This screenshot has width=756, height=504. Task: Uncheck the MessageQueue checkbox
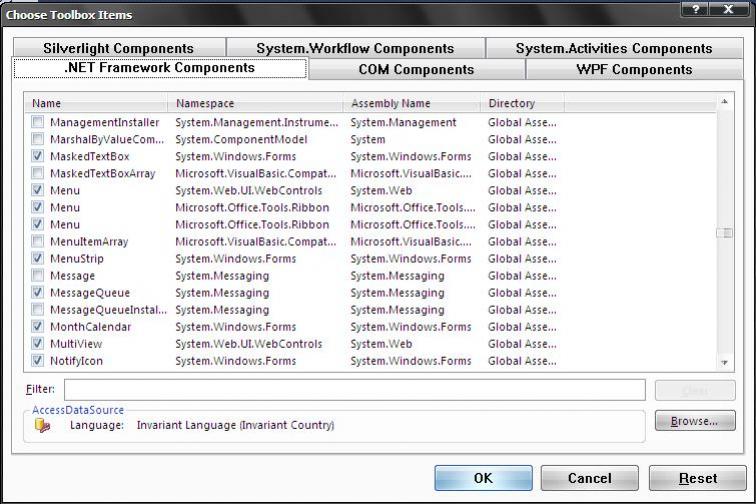pyautogui.click(x=37, y=292)
